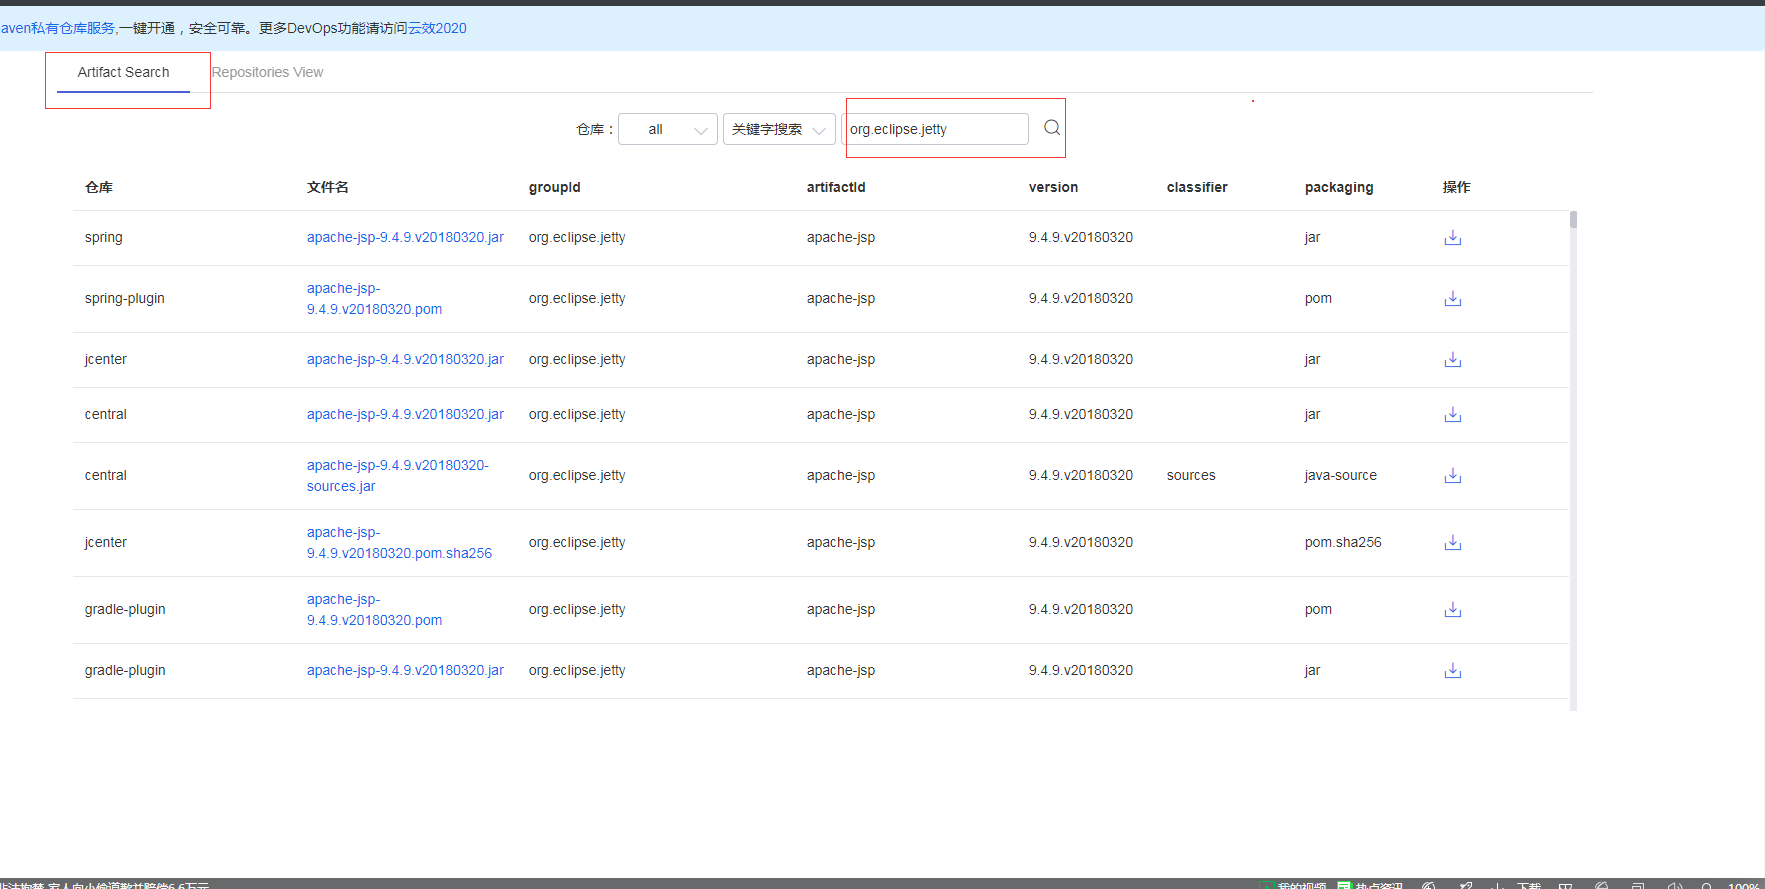This screenshot has width=1765, height=889.
Task: Open the 仓库 'all' dropdown
Action: pos(668,129)
